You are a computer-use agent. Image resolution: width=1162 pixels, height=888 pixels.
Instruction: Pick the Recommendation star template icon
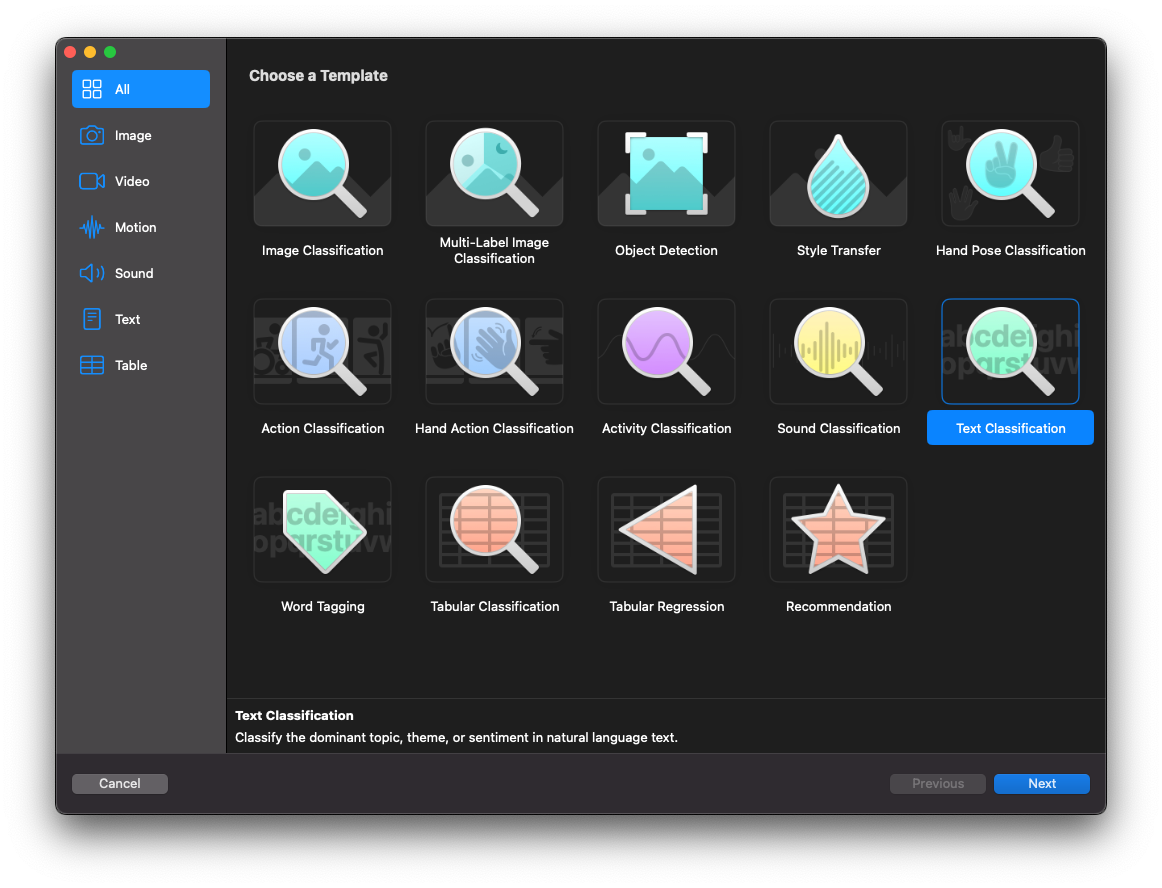(x=838, y=530)
